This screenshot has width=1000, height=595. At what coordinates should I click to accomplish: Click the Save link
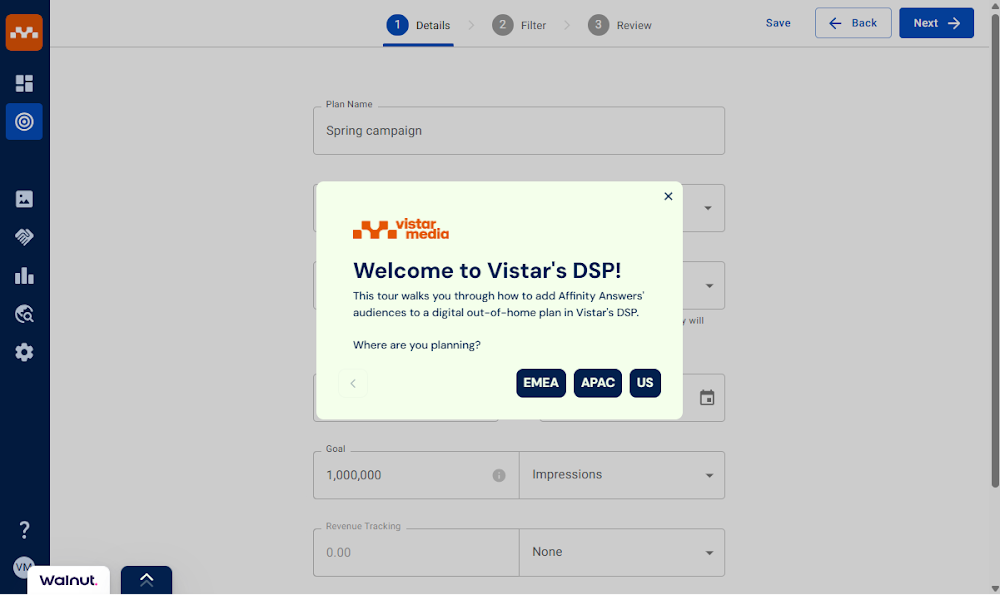coord(778,23)
